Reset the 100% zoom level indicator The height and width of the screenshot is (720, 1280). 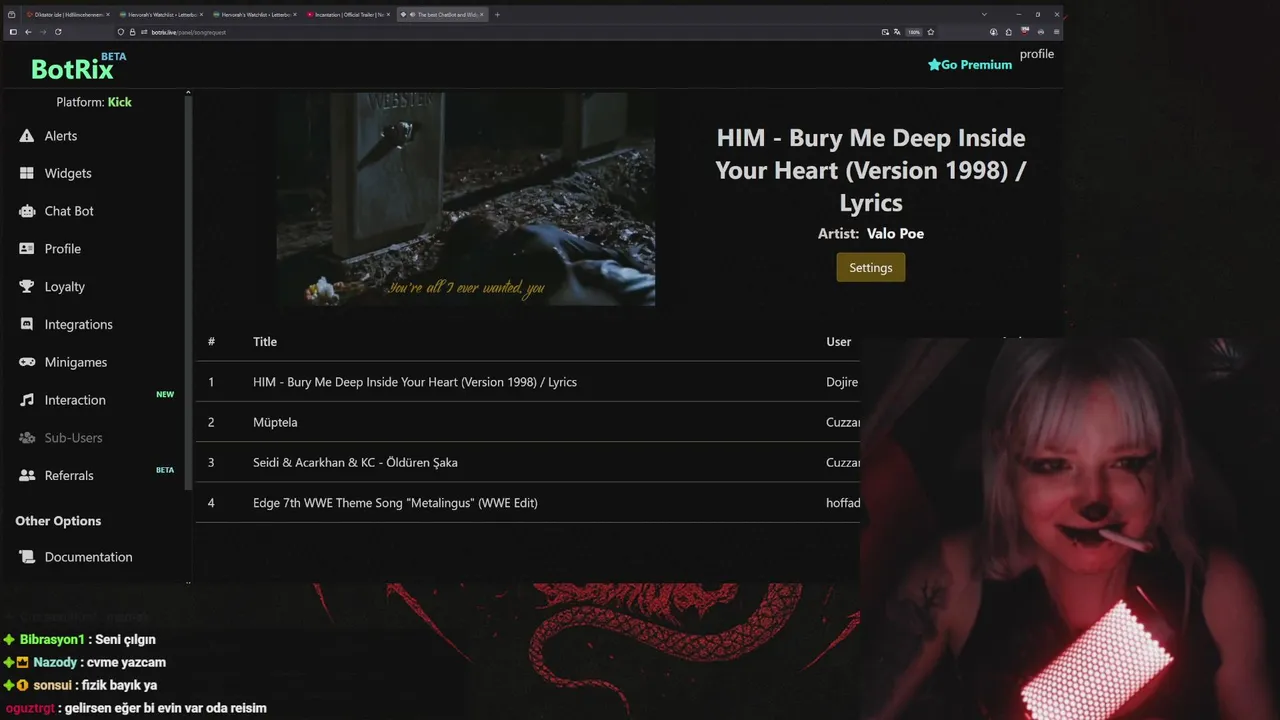tap(914, 32)
